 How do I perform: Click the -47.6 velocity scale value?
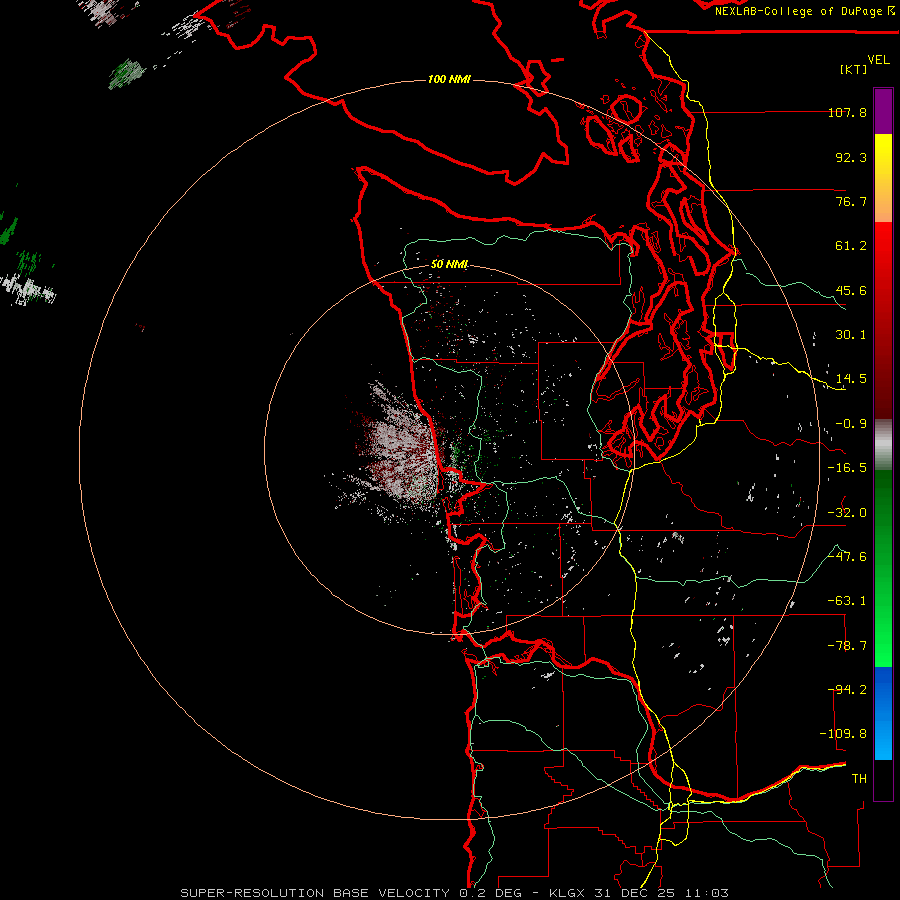pyautogui.click(x=847, y=557)
